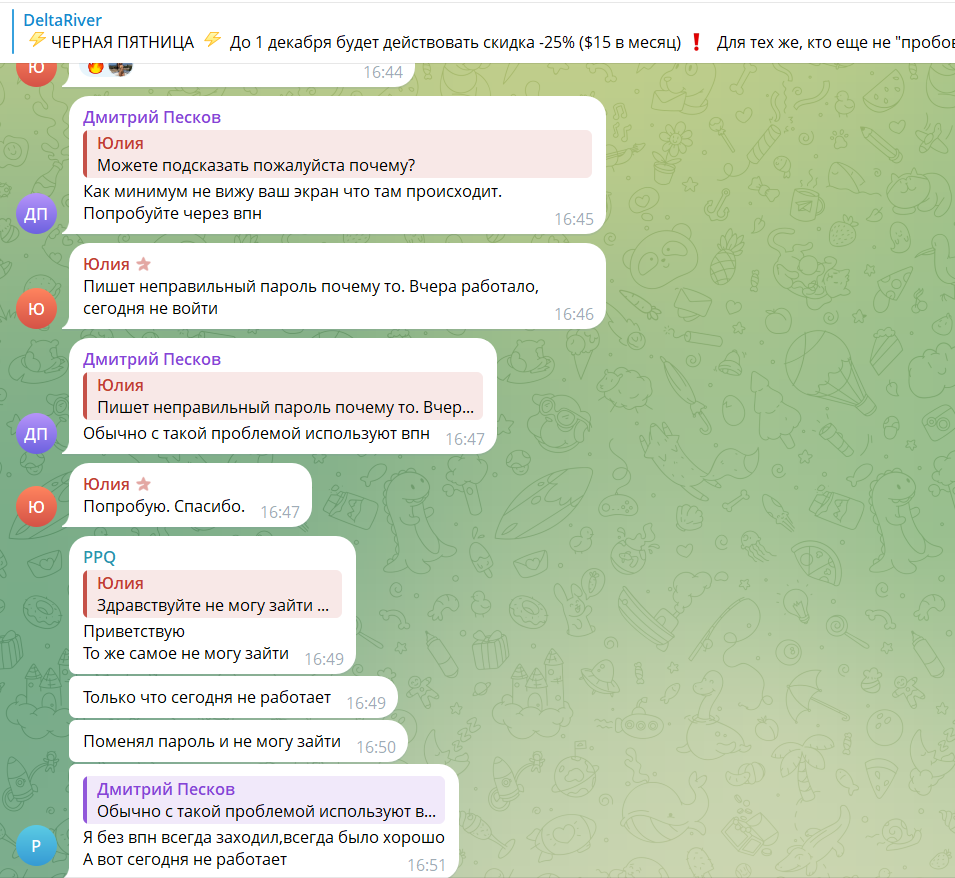Open Юлия's avatar beside the 16:46 message
The width and height of the screenshot is (955, 878).
coord(37,309)
